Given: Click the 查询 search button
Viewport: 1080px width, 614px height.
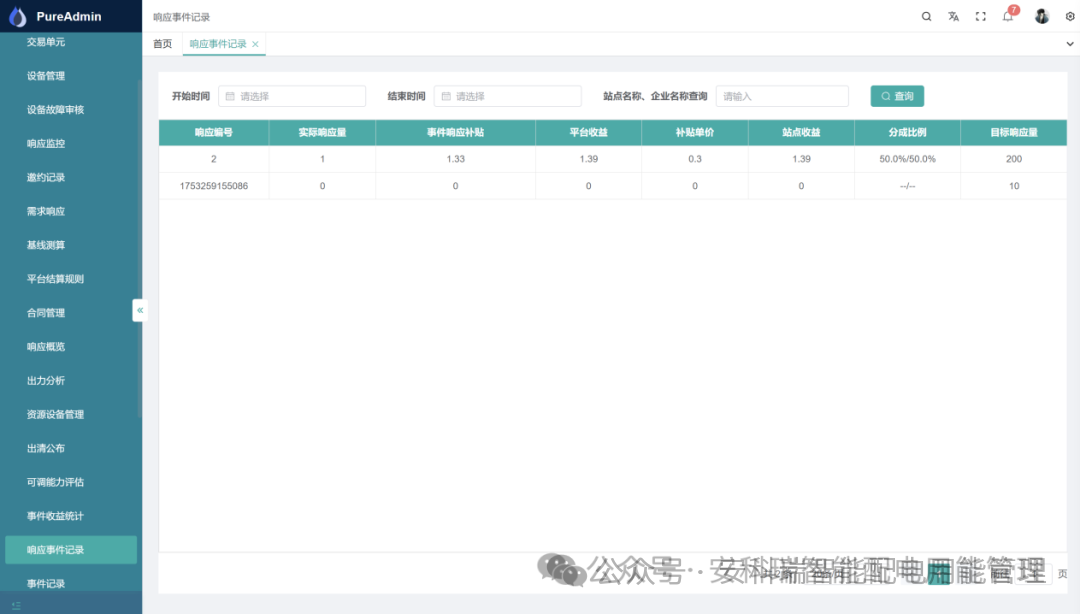Looking at the screenshot, I should [x=896, y=96].
